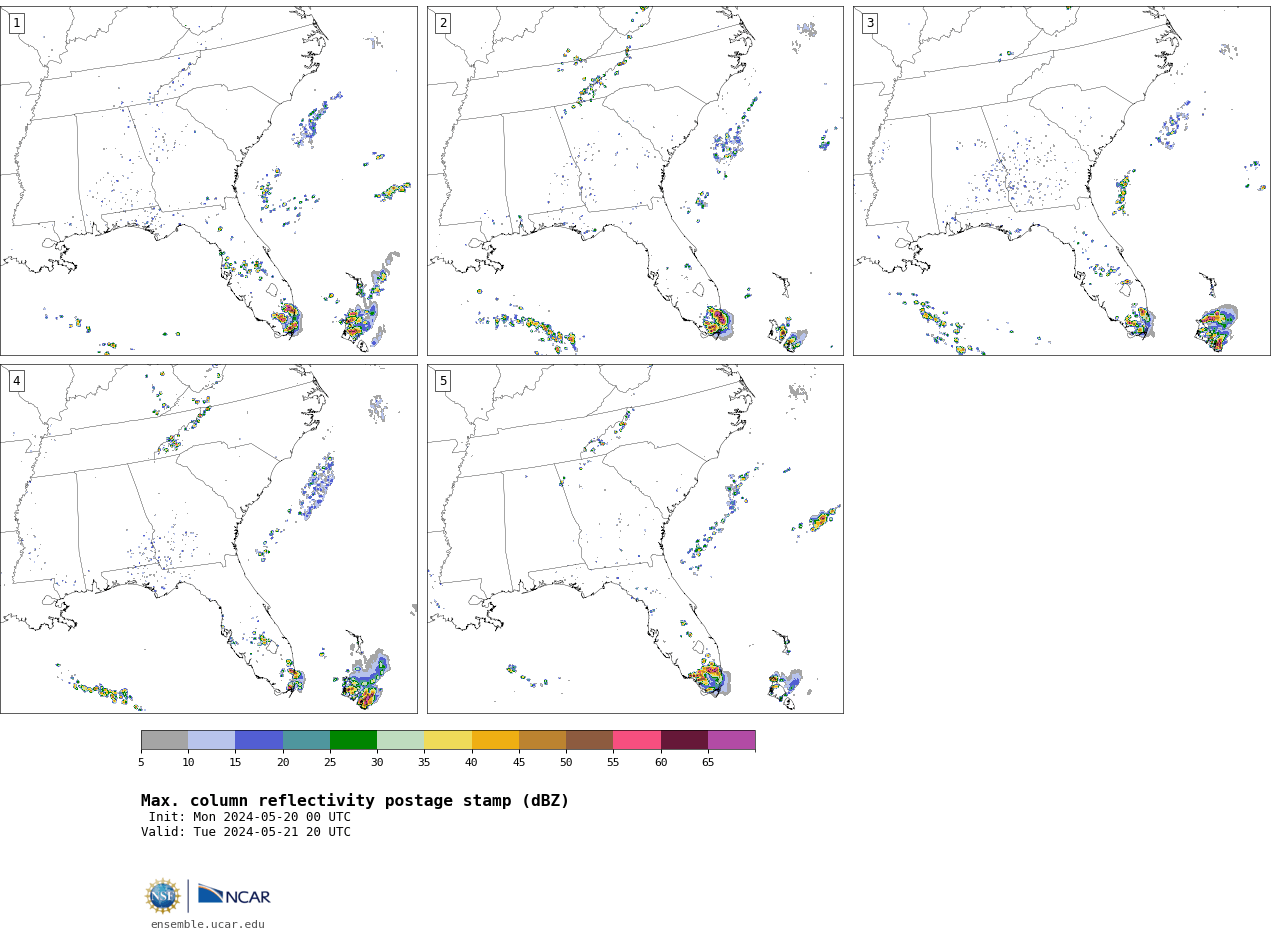Open ensemble member 3 reflectivity map
Screen dimensions: 1280x936
[1062, 181]
